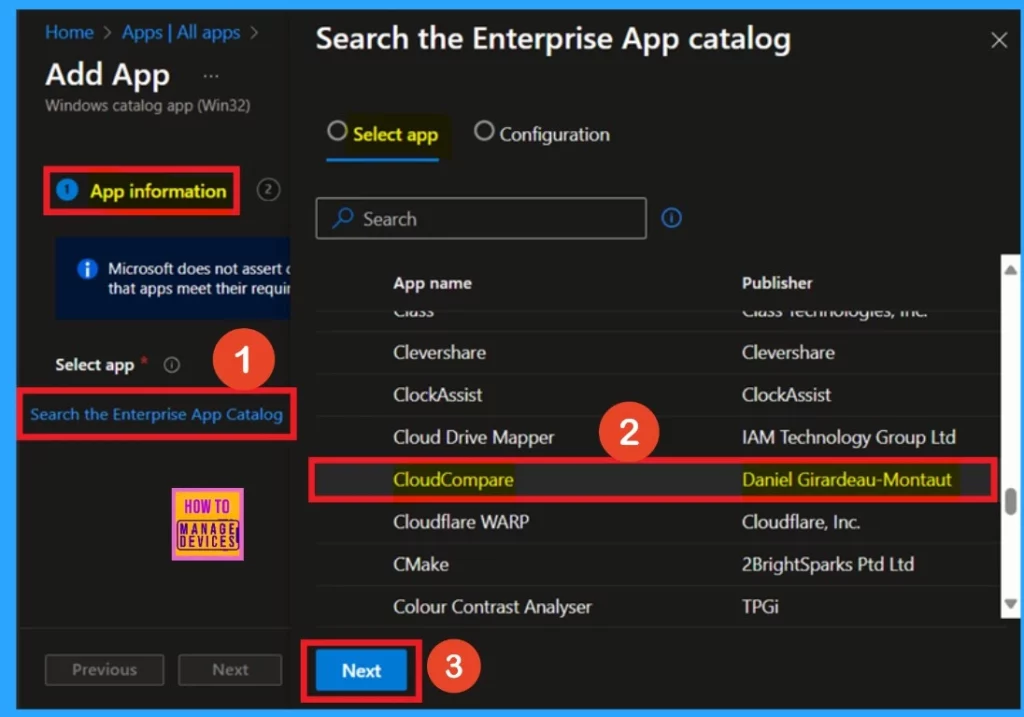The height and width of the screenshot is (717, 1024).
Task: Click publisher Daniel Girardeau-Montaut
Action: tap(846, 479)
